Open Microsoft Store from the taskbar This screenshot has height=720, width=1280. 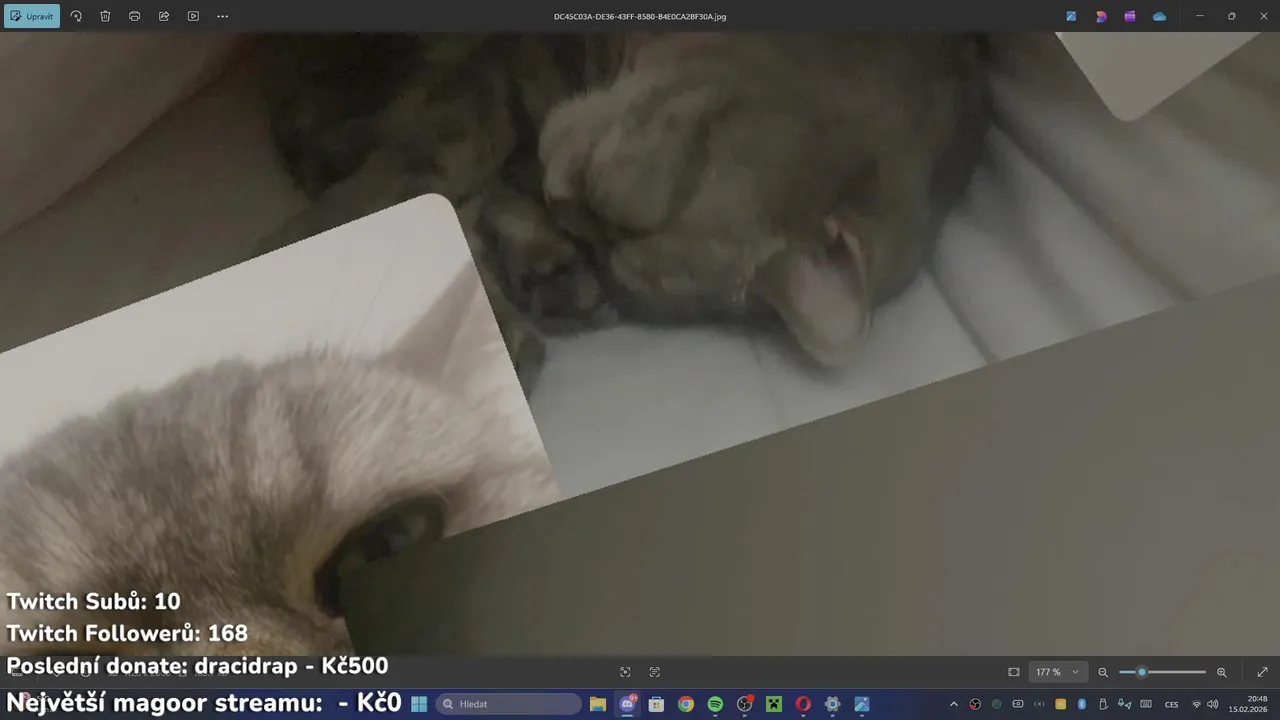pos(656,704)
